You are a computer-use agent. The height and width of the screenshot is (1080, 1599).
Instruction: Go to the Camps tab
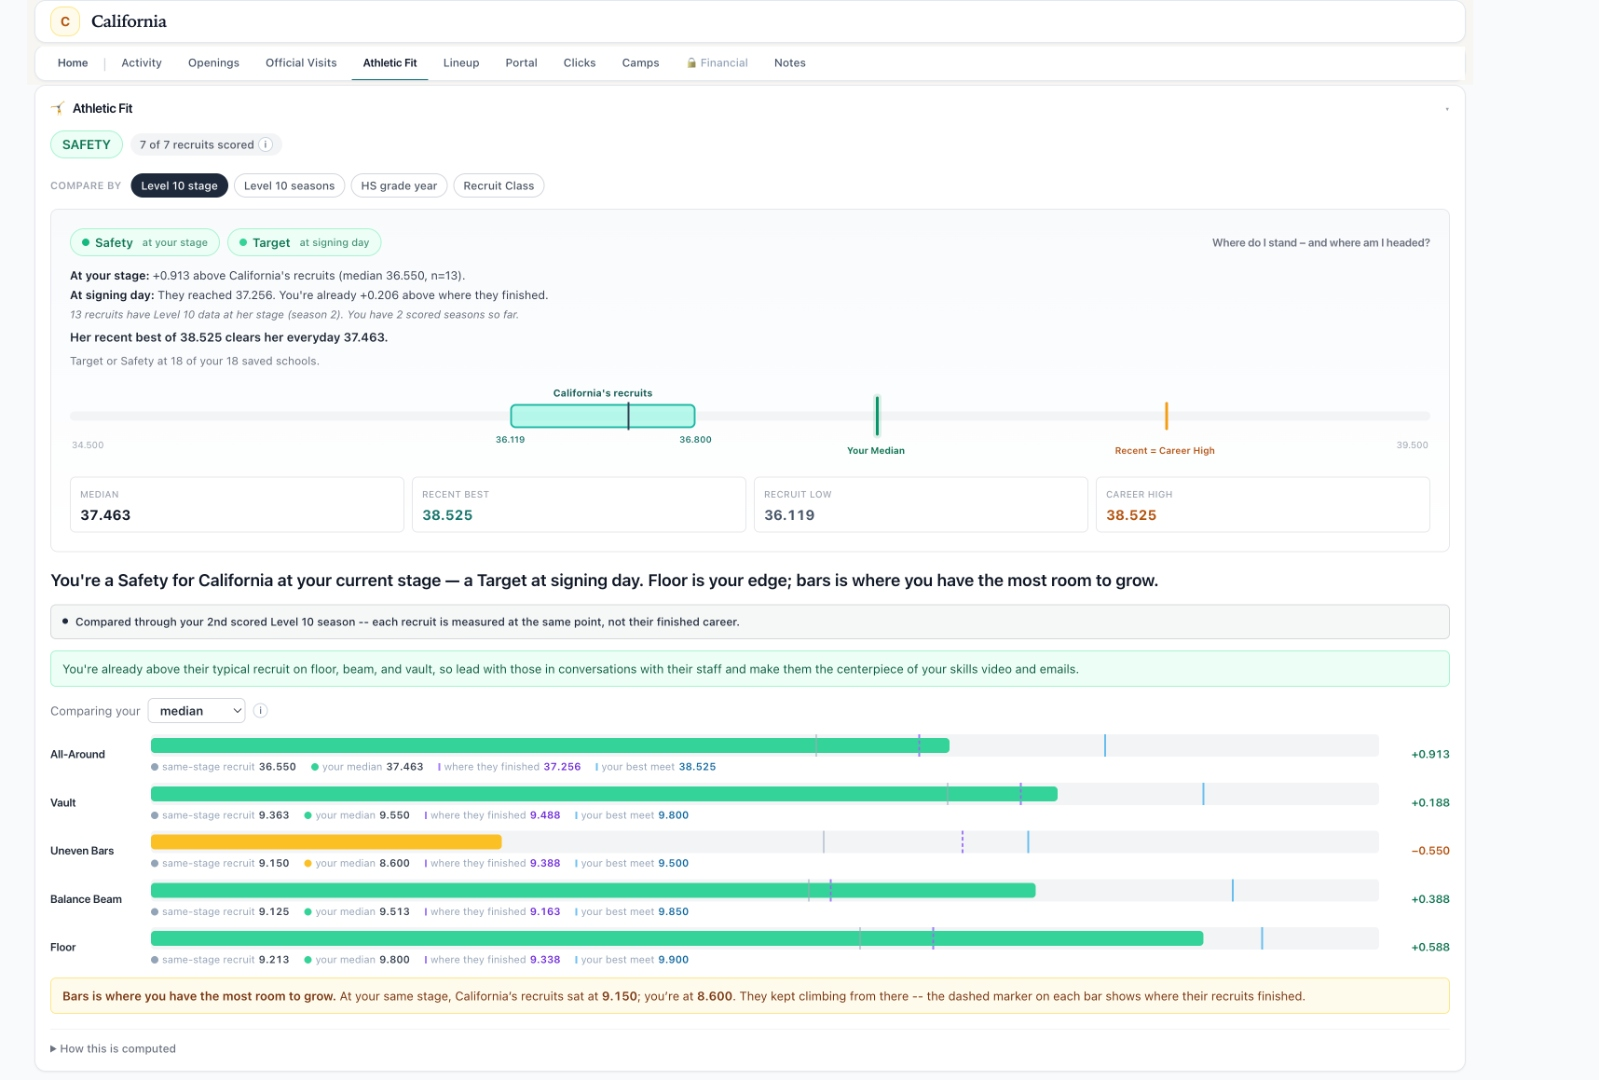click(x=640, y=63)
